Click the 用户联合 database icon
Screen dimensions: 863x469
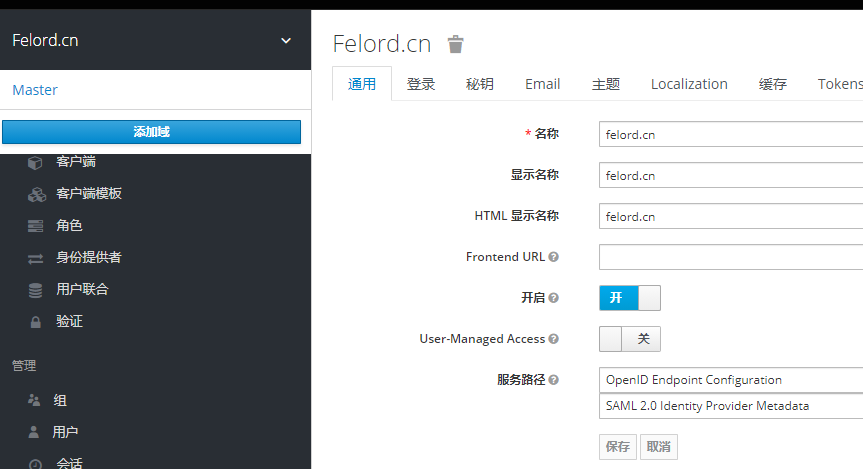[35, 290]
